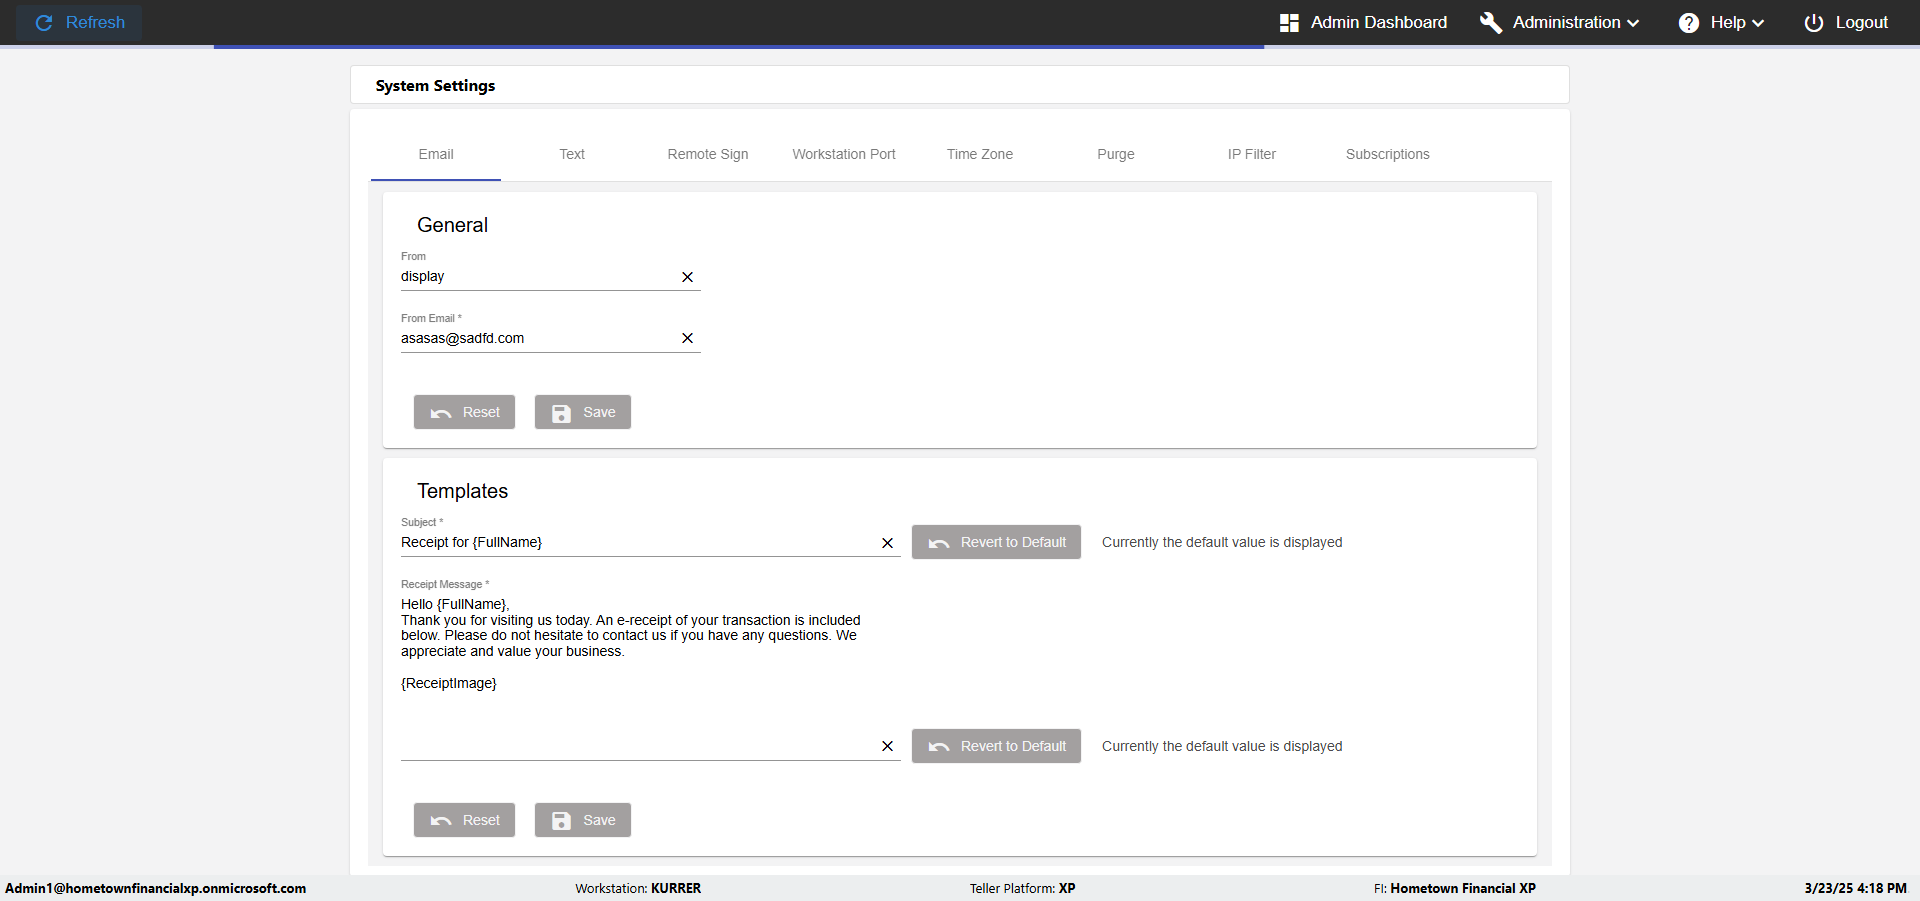
Task: Select the Purge tab
Action: click(x=1116, y=154)
